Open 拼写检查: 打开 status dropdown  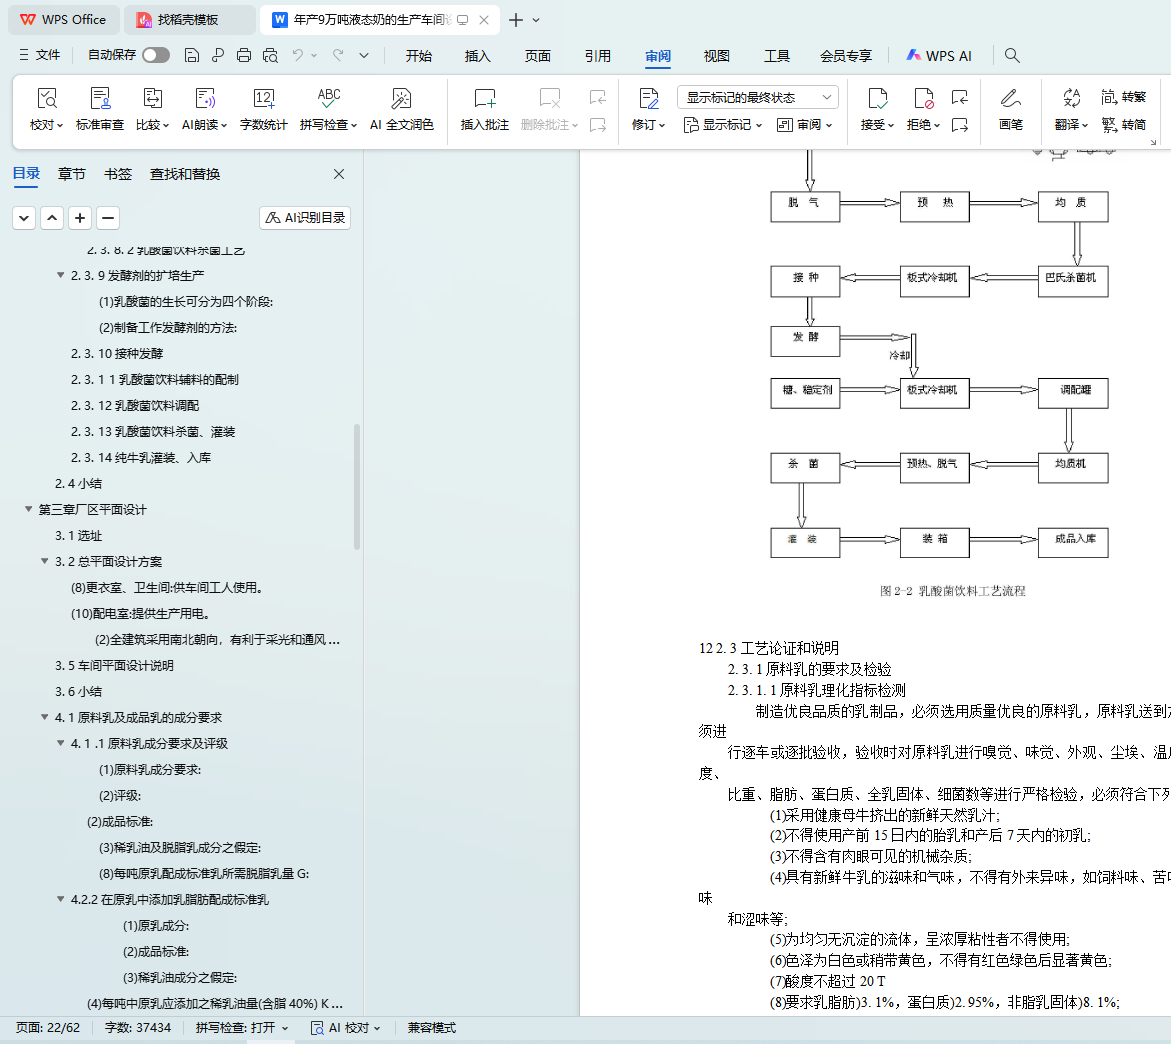242,1028
